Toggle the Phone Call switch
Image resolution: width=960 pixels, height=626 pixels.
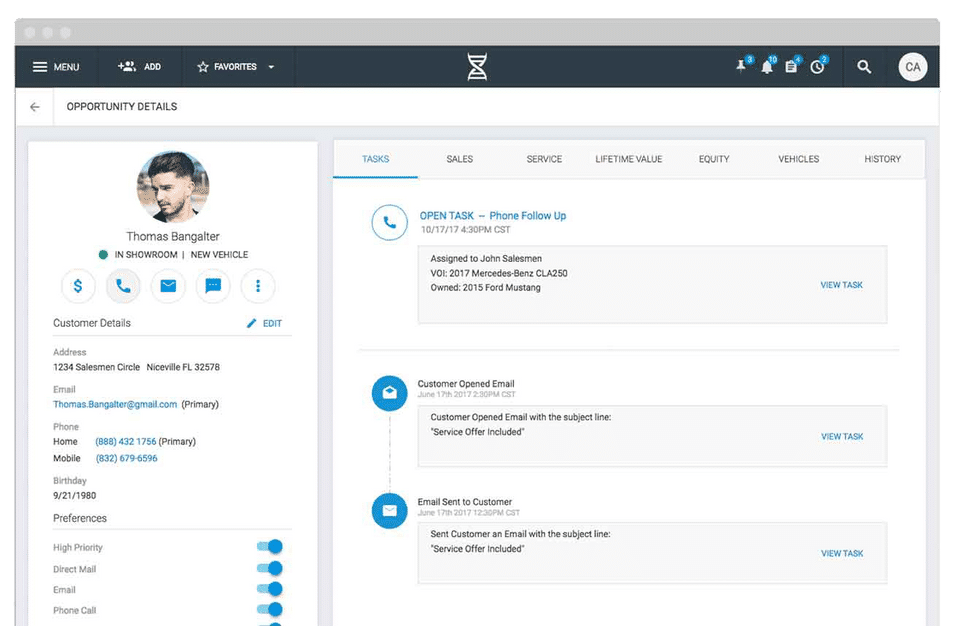[x=270, y=609]
